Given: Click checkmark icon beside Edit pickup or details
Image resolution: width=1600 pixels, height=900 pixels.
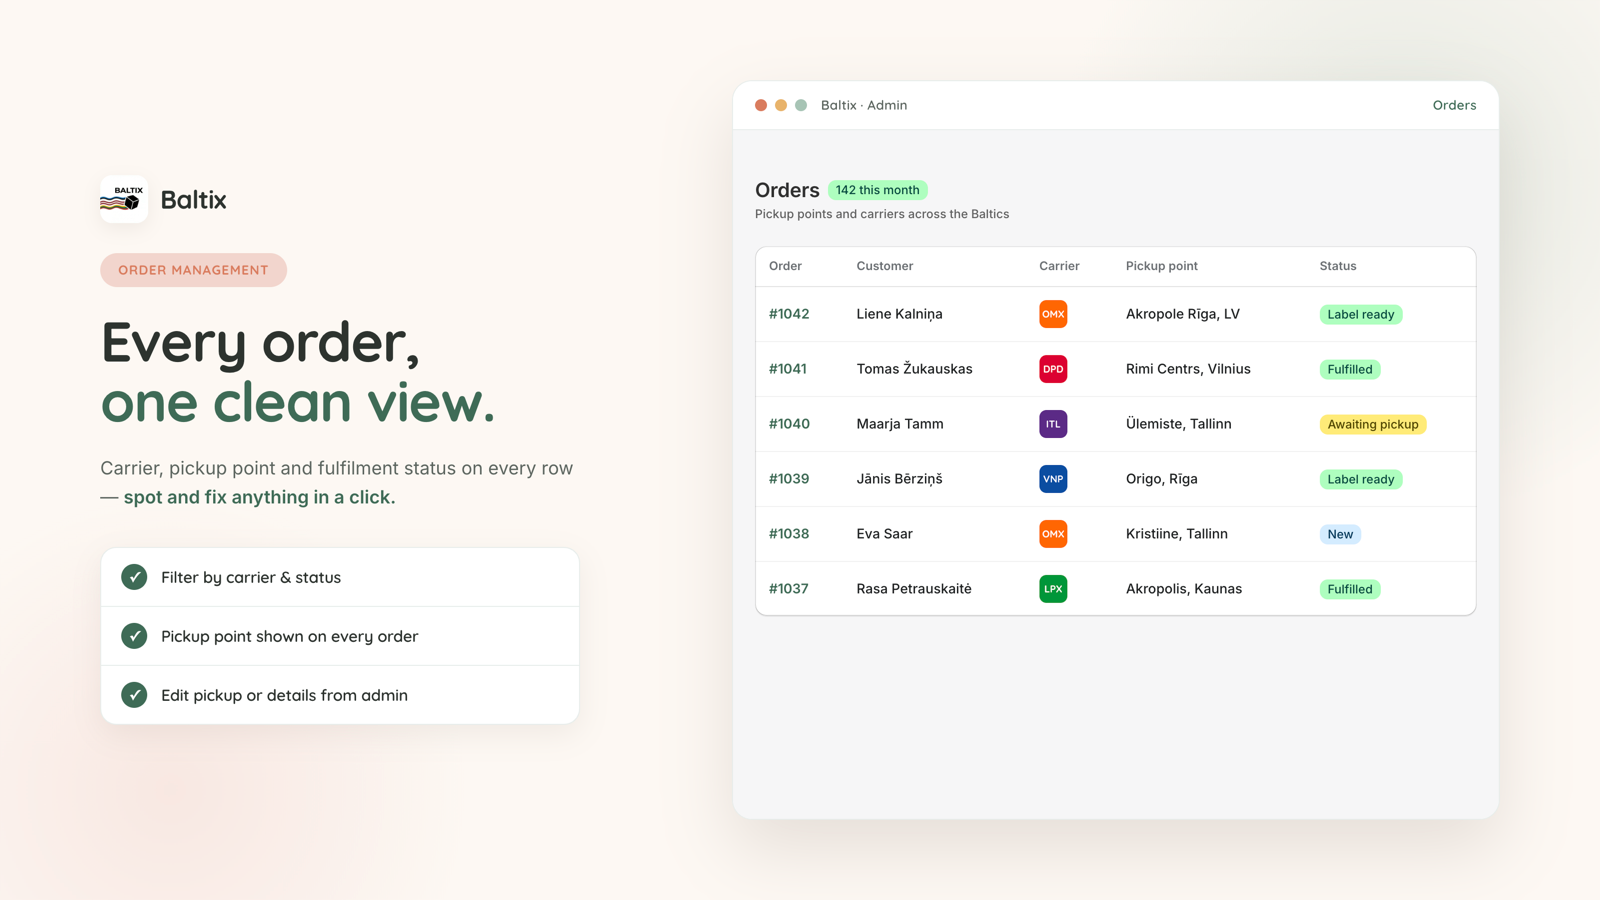Looking at the screenshot, I should [134, 695].
